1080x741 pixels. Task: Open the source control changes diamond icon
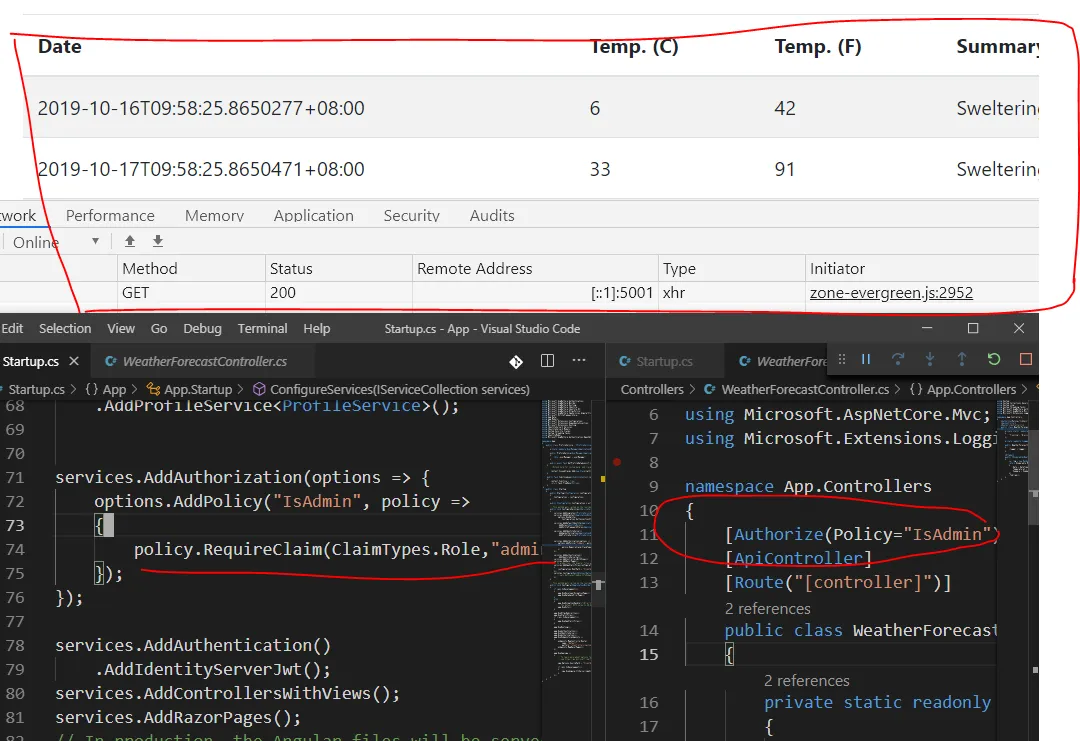[x=516, y=361]
